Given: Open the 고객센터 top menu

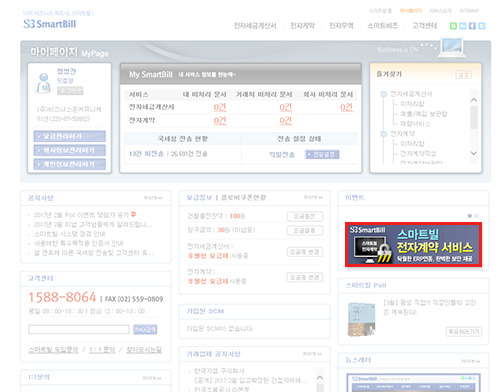Looking at the screenshot, I should 424,26.
